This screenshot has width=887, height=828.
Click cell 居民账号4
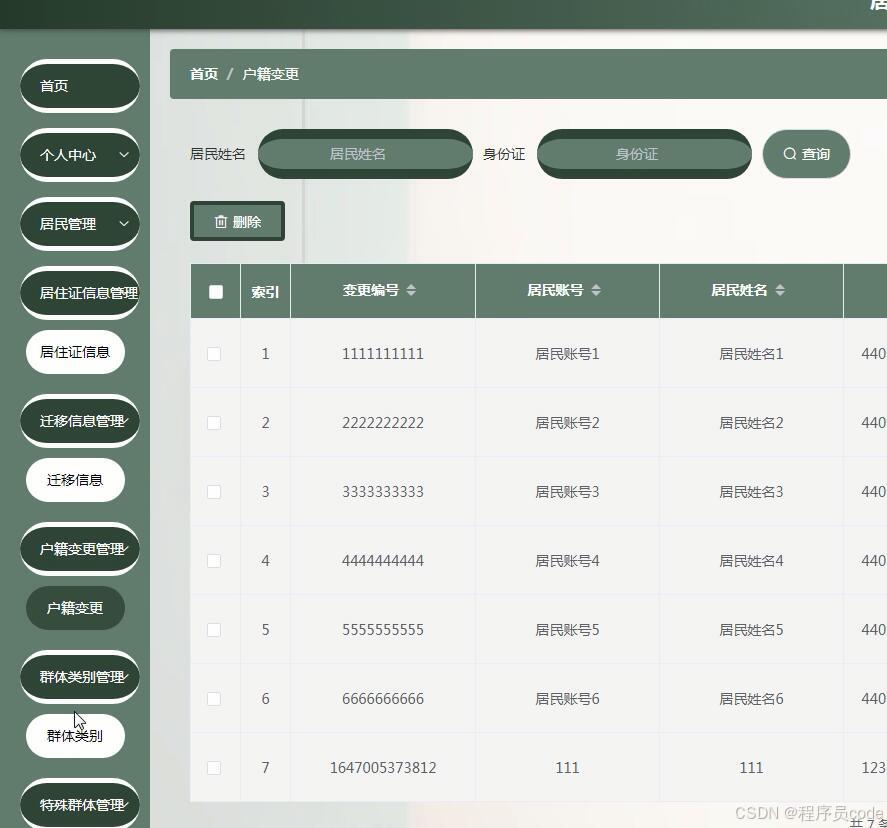pyautogui.click(x=567, y=561)
